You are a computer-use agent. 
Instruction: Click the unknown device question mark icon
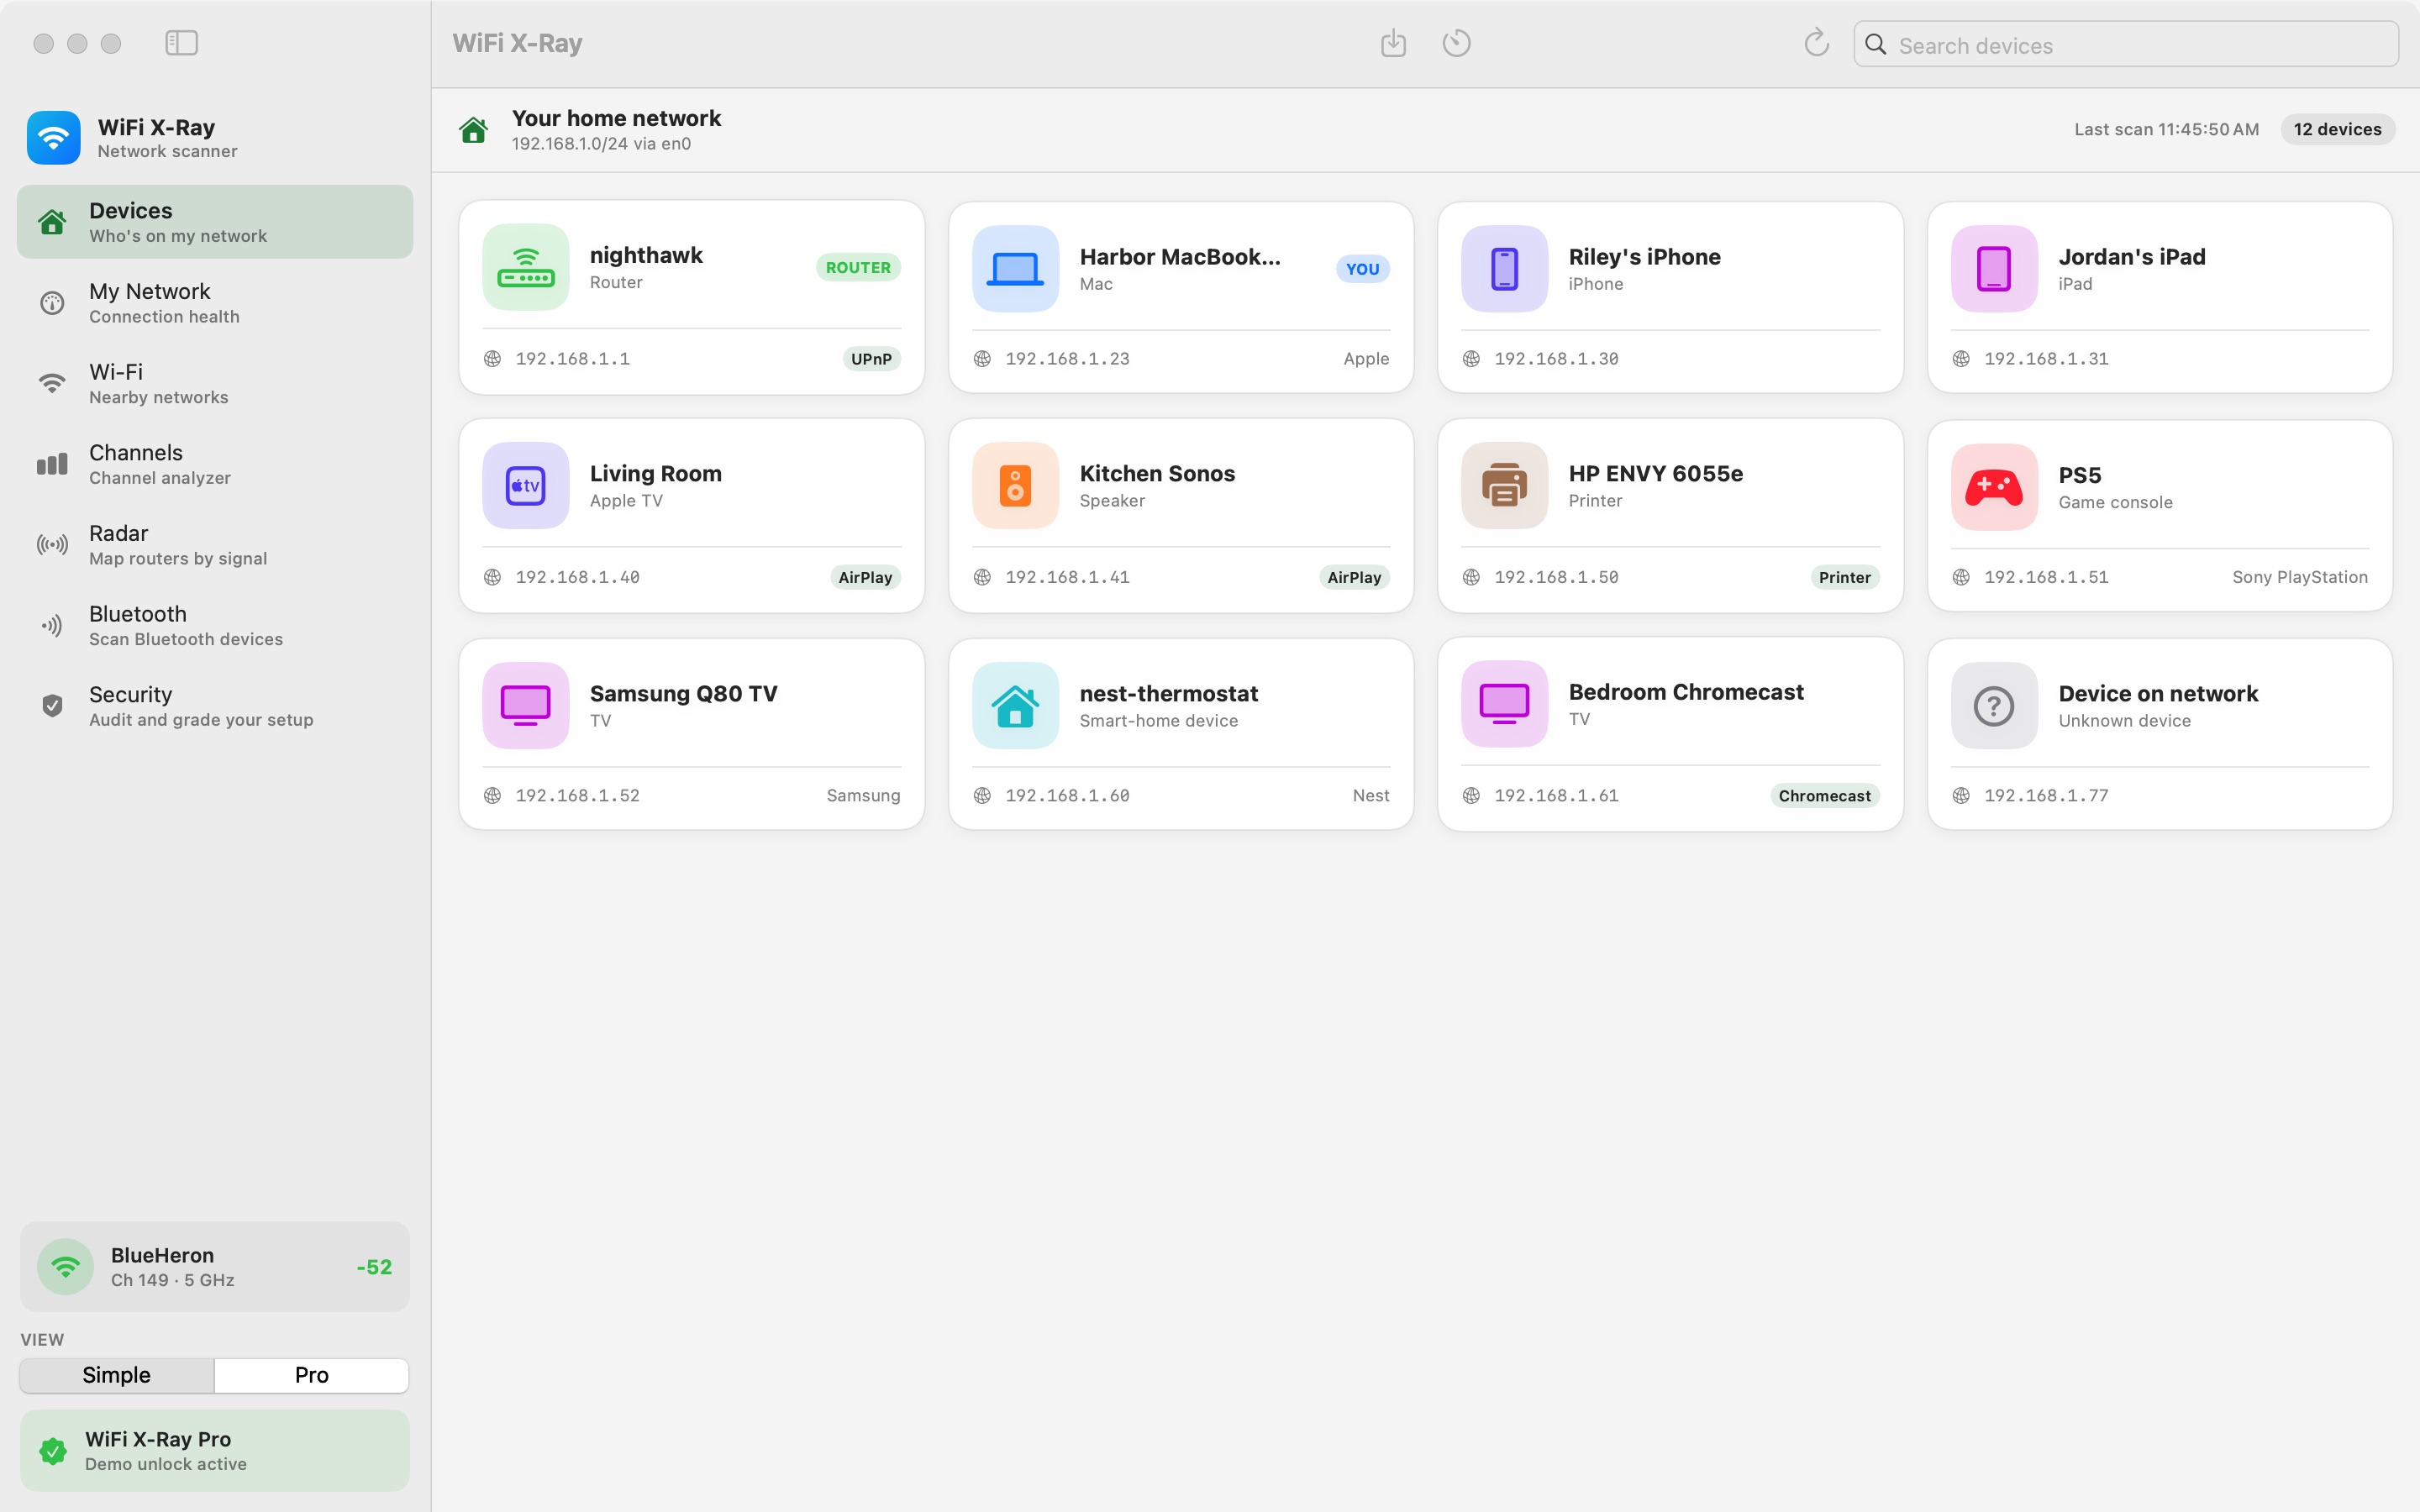point(1994,706)
